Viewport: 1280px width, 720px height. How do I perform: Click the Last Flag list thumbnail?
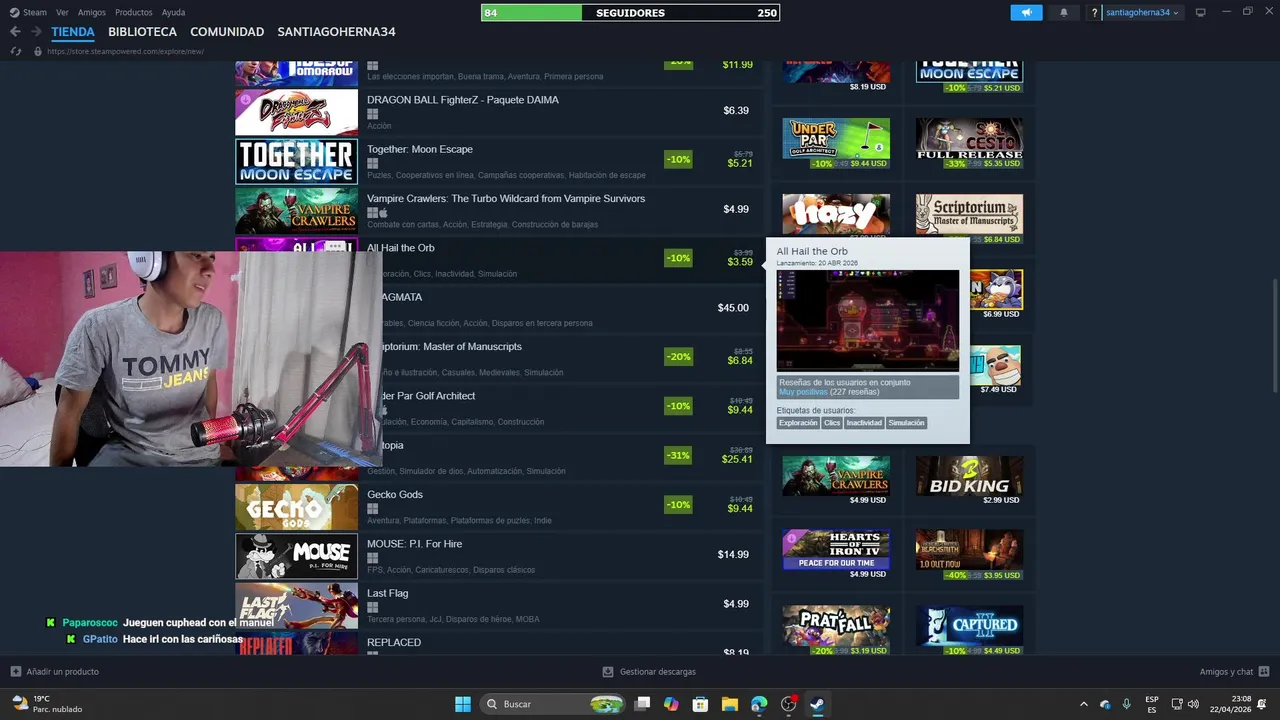click(296, 605)
